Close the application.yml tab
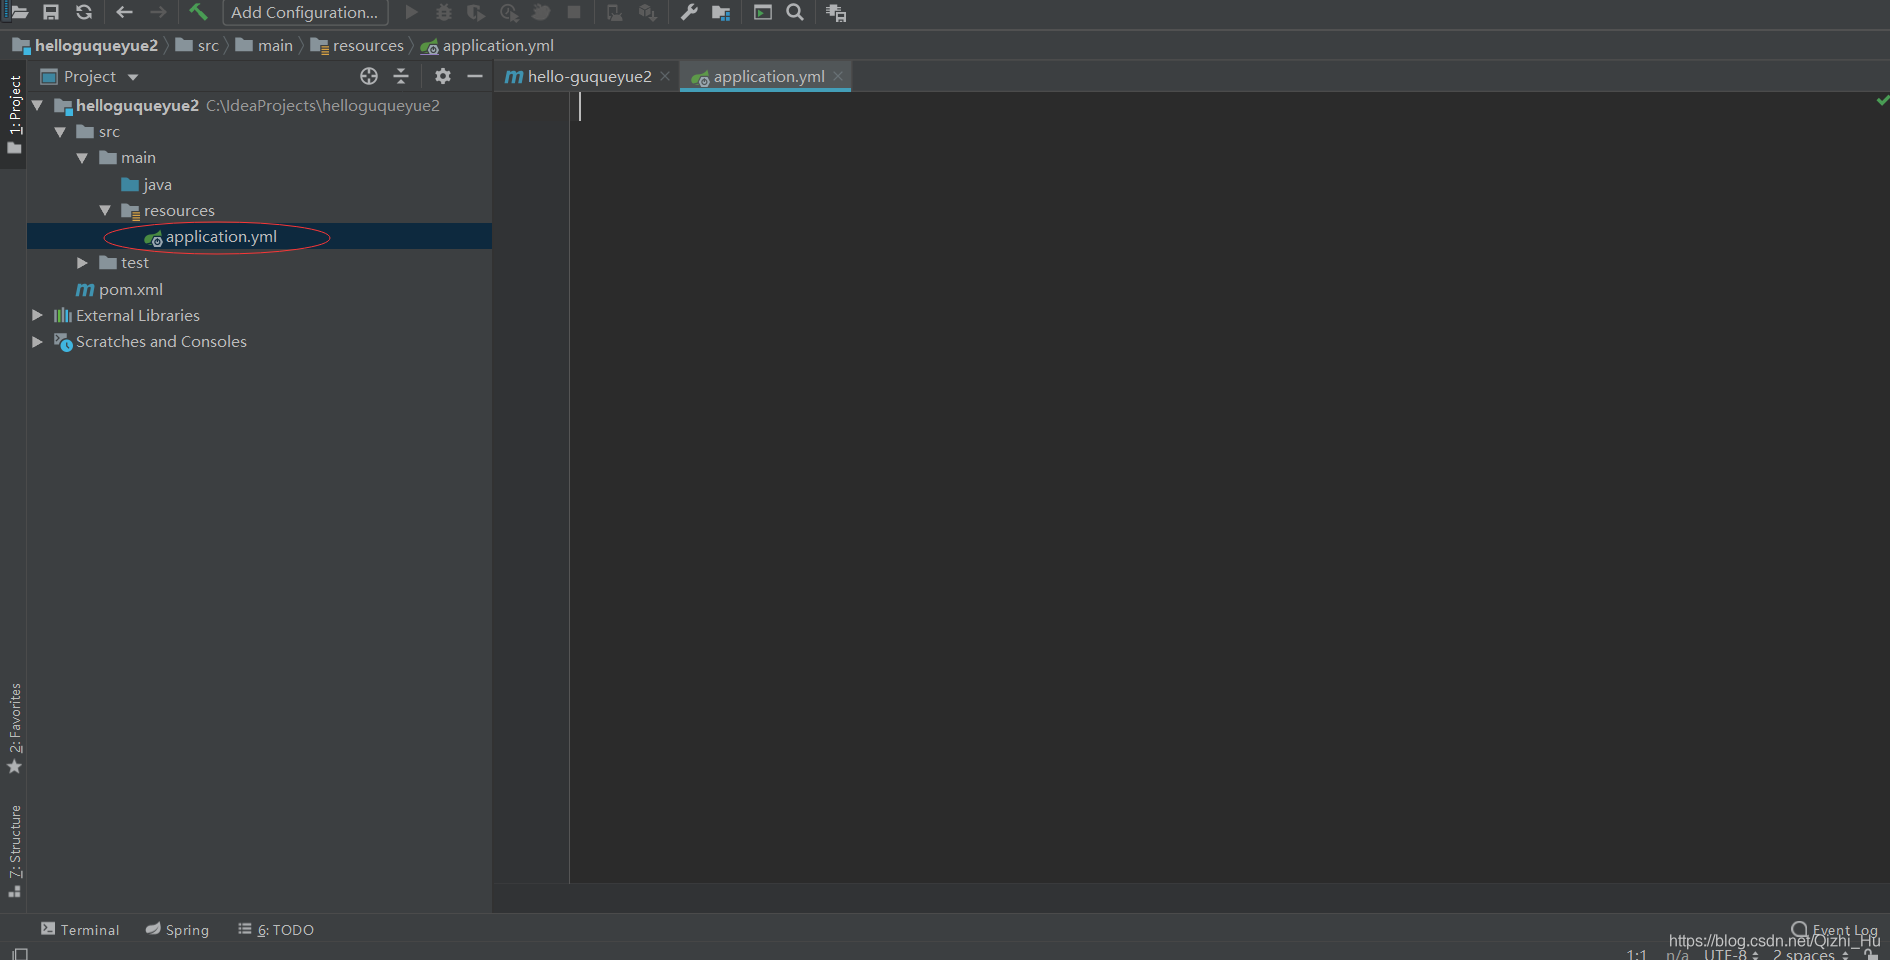This screenshot has height=960, width=1890. point(838,76)
